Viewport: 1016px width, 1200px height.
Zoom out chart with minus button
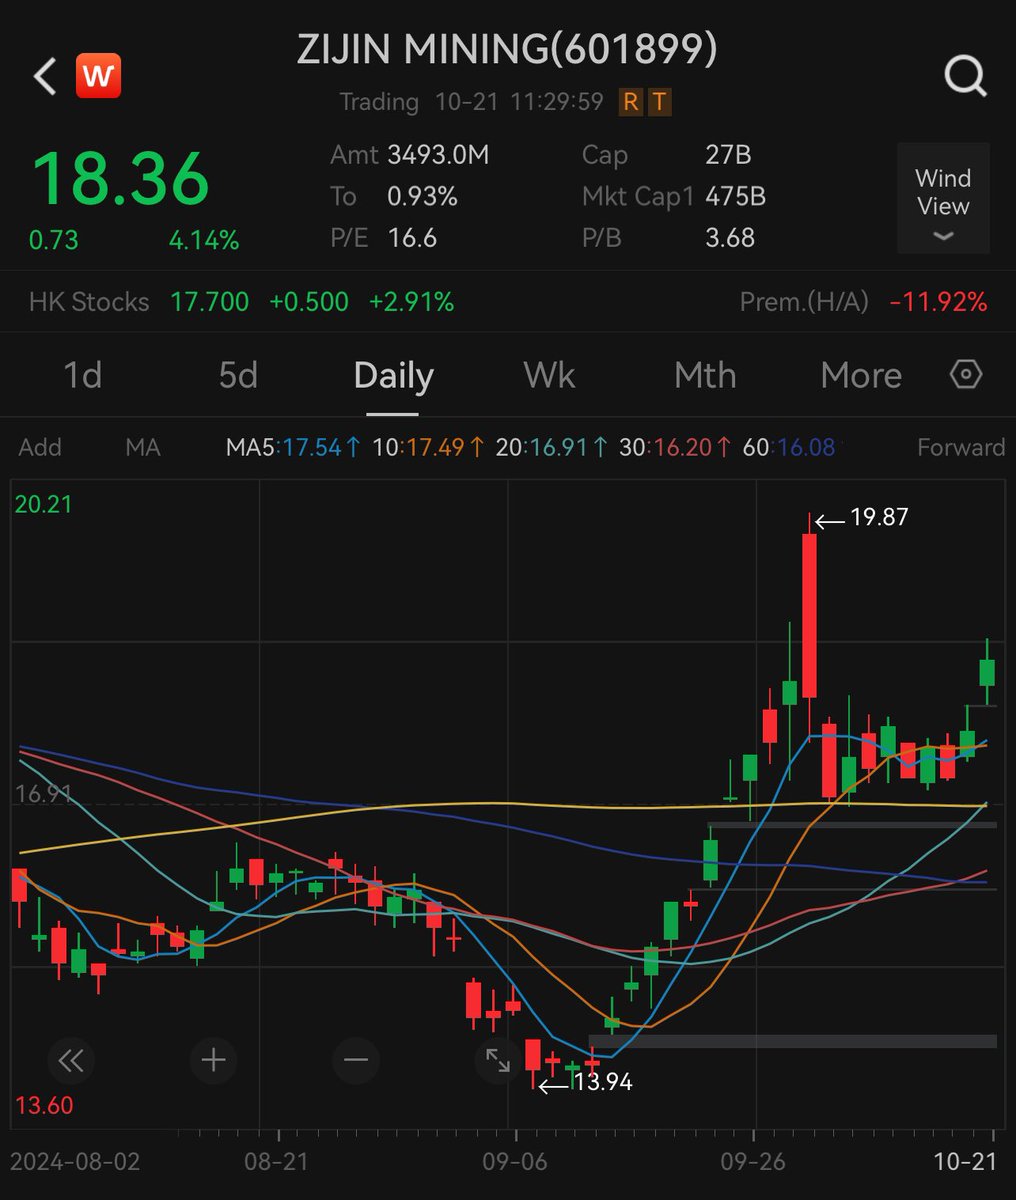pos(356,1060)
